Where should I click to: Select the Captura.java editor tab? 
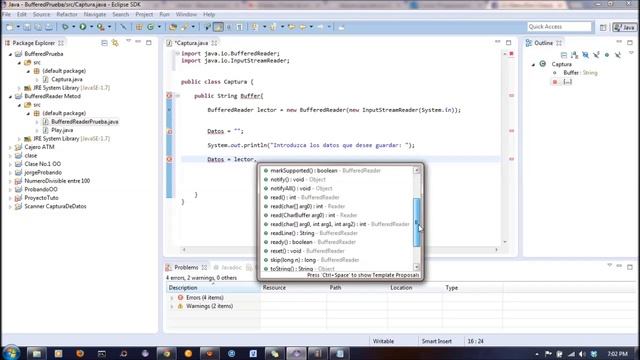pyautogui.click(x=191, y=43)
